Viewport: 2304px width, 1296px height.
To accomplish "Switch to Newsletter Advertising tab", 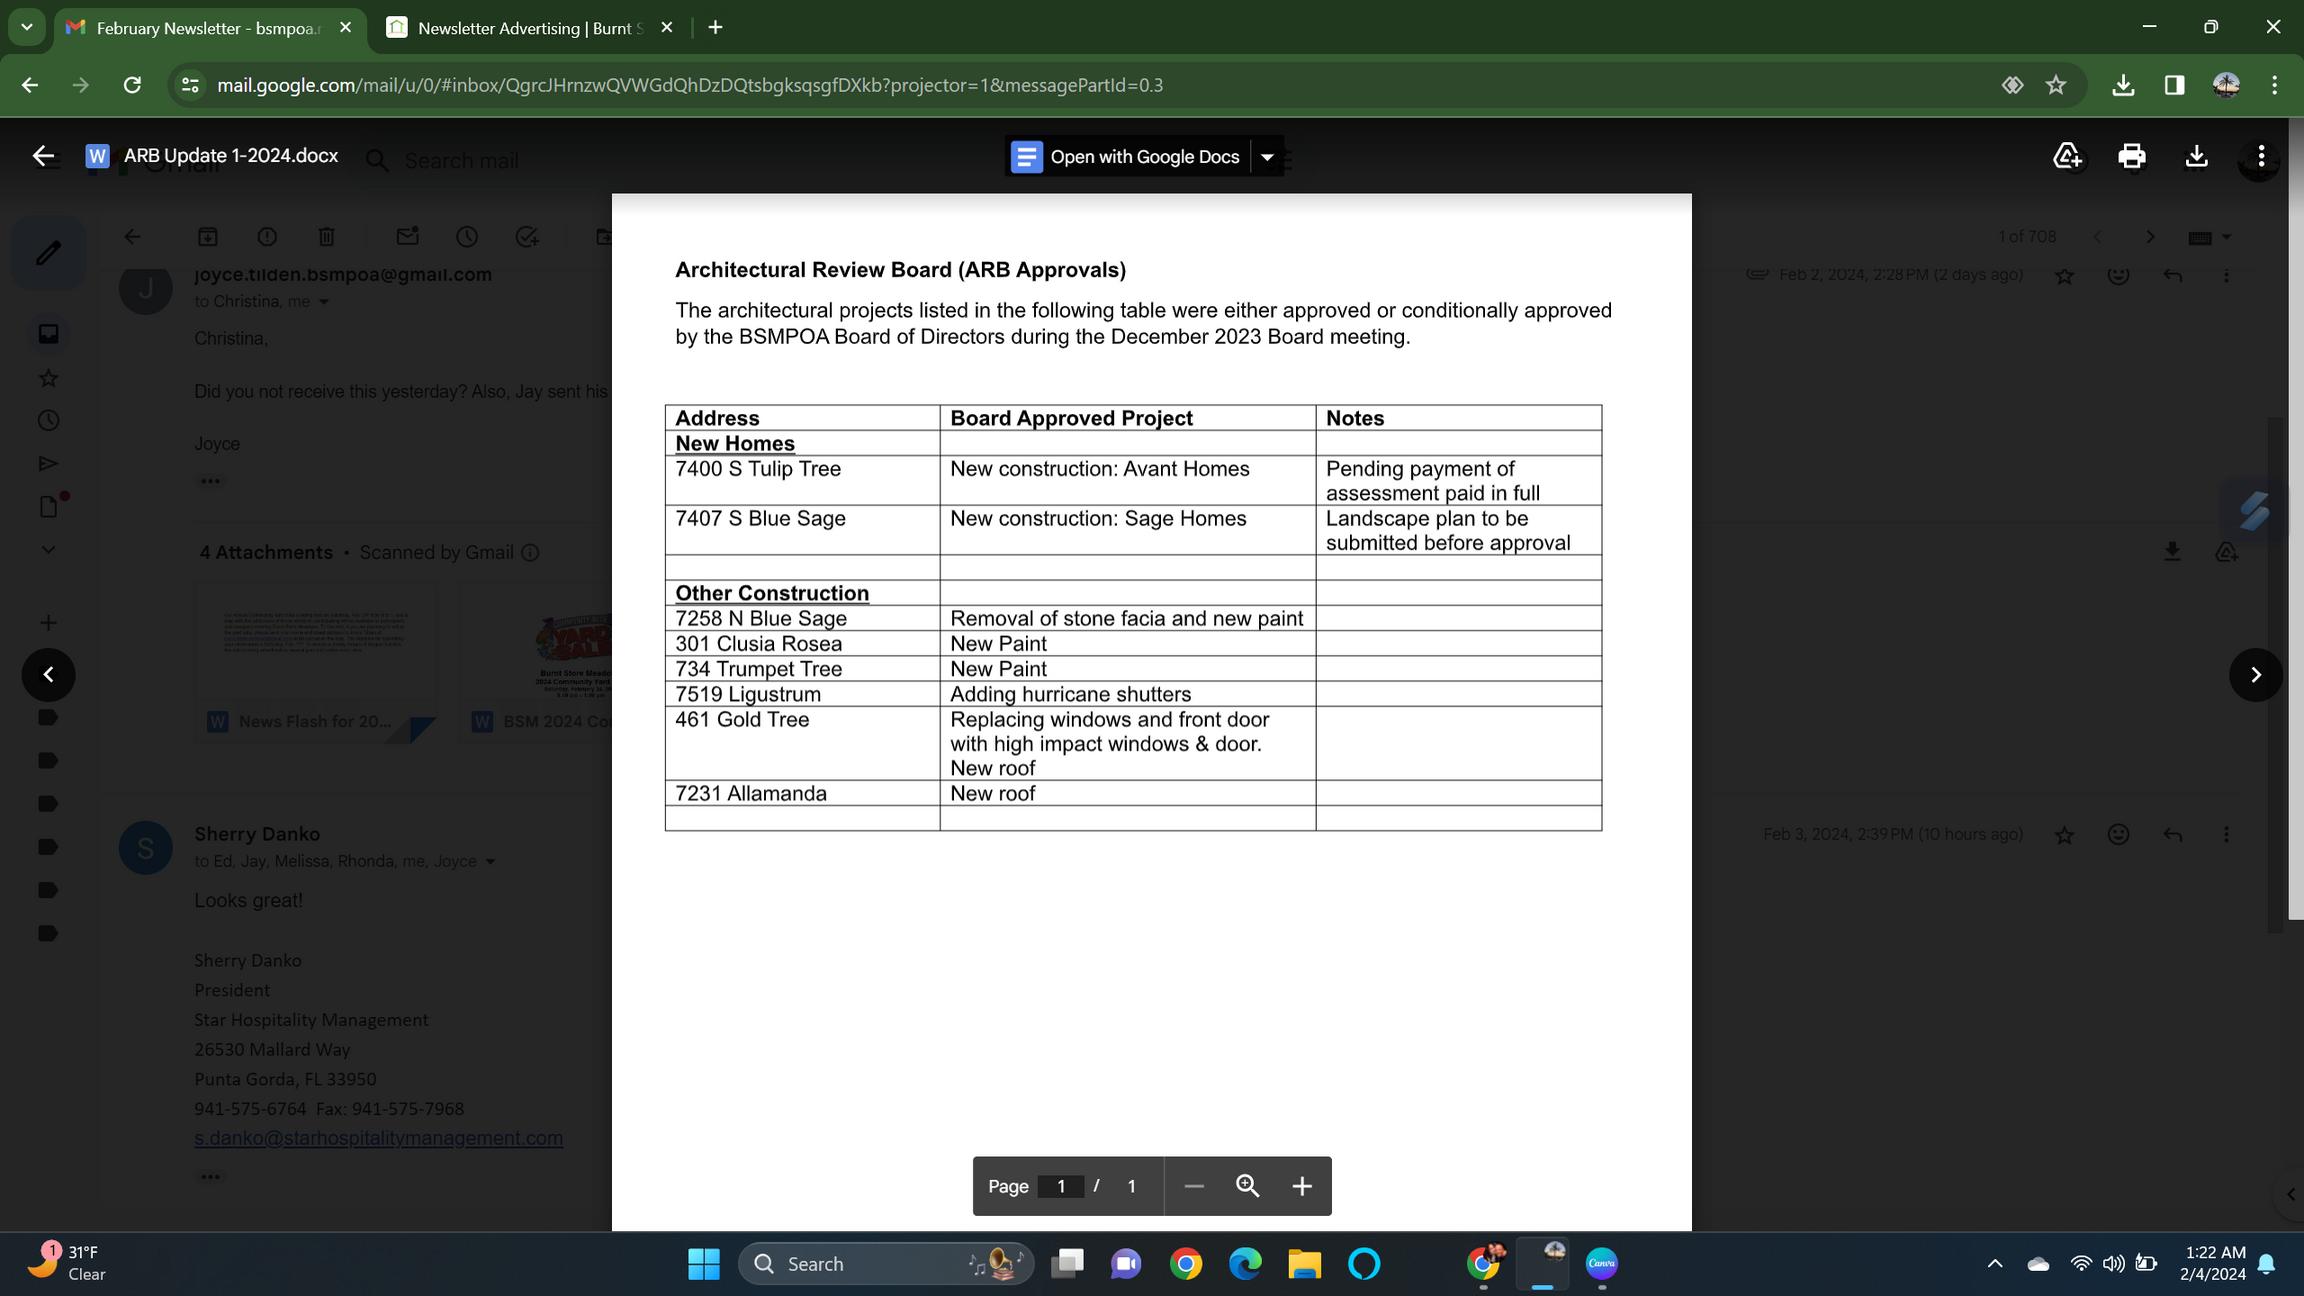I will (x=526, y=28).
